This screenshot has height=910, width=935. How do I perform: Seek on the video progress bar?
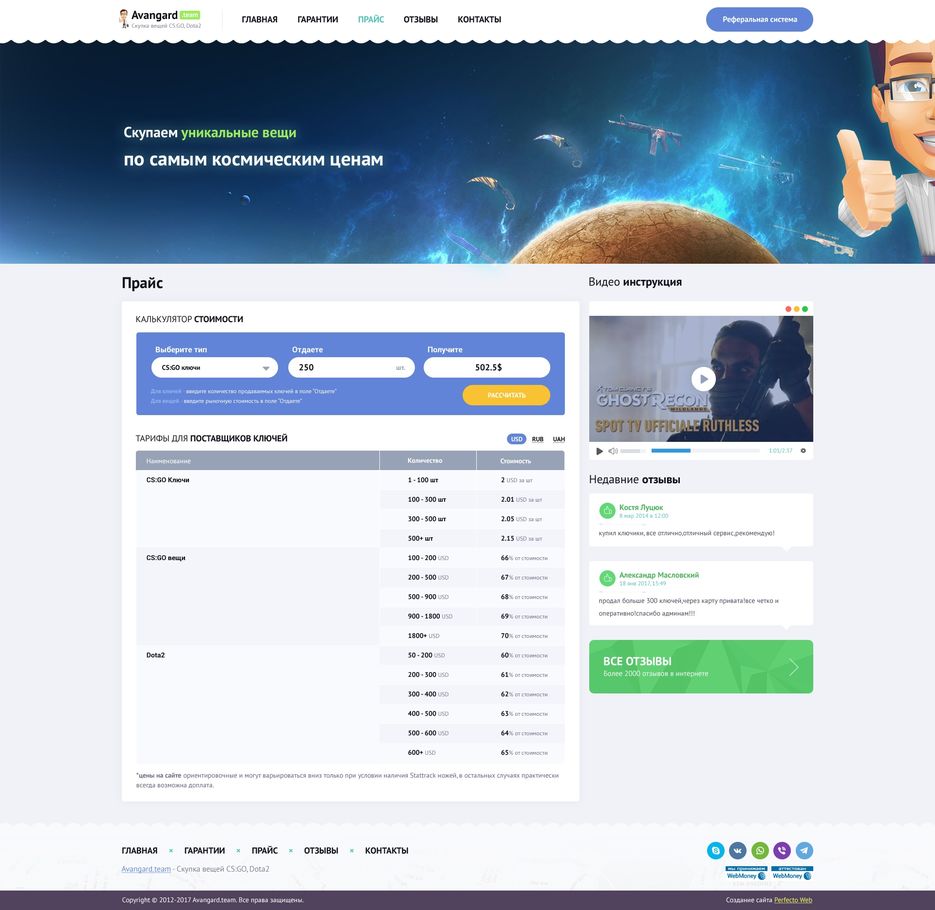[x=705, y=451]
